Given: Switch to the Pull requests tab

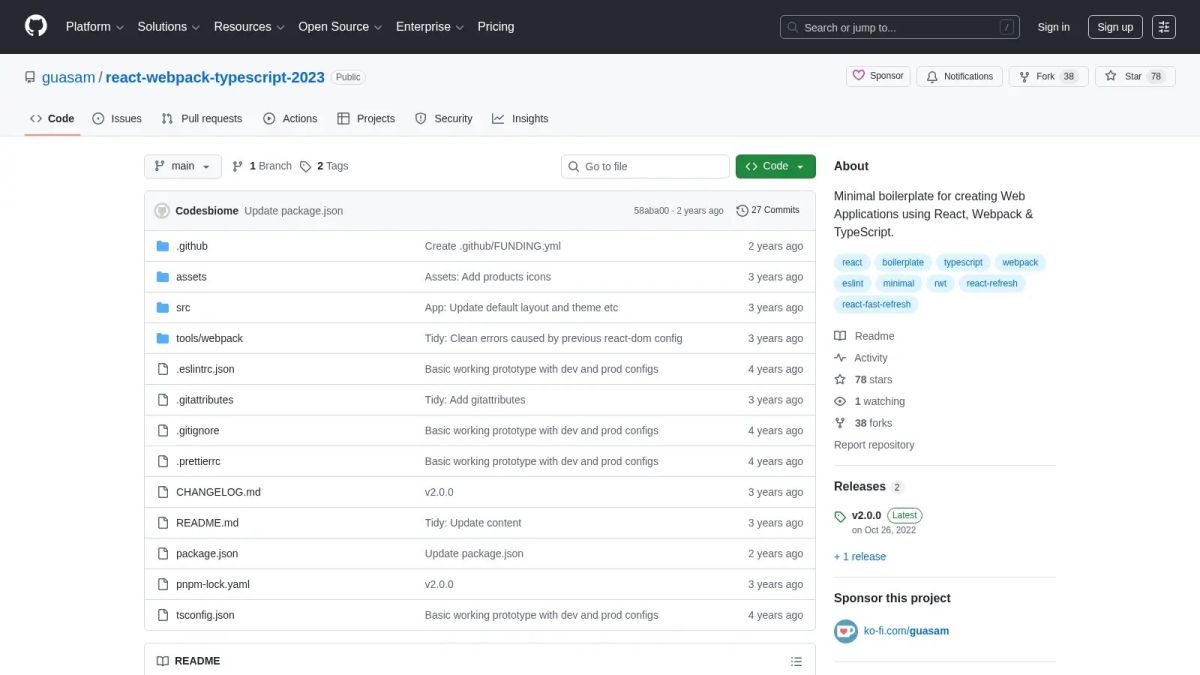Looking at the screenshot, I should click(x=201, y=118).
